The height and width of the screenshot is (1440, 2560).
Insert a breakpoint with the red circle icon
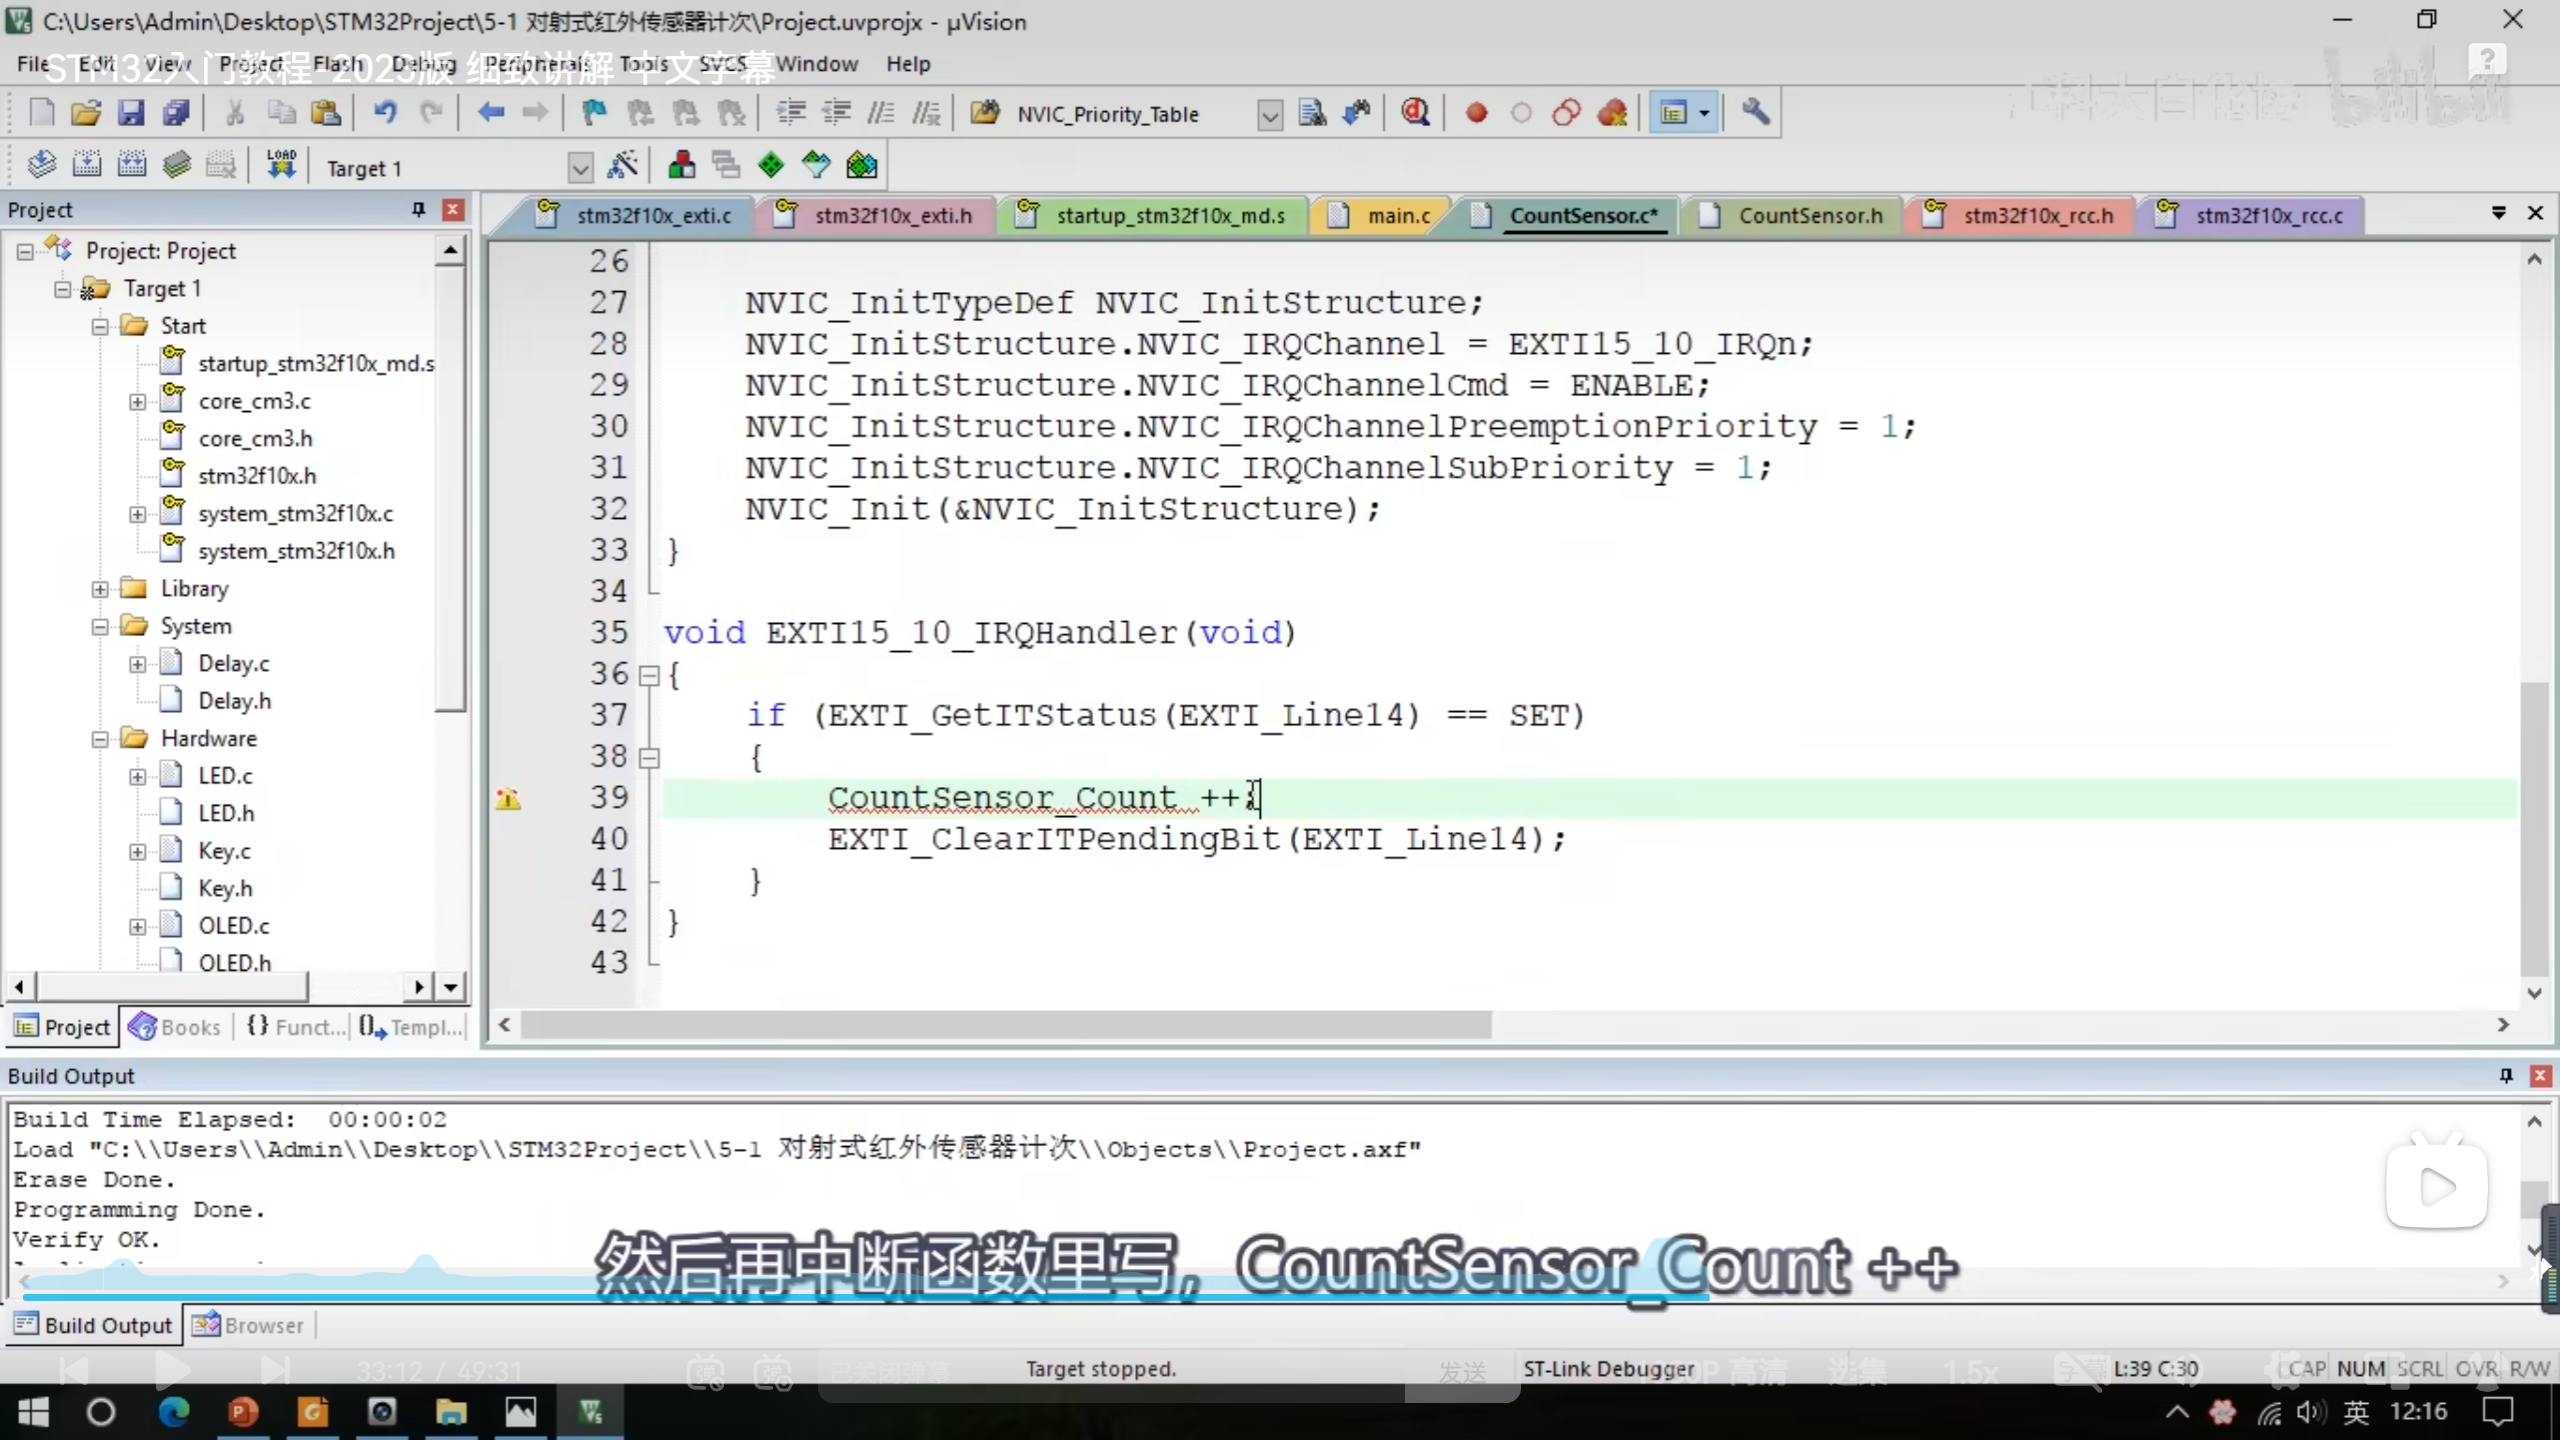pyautogui.click(x=1476, y=113)
